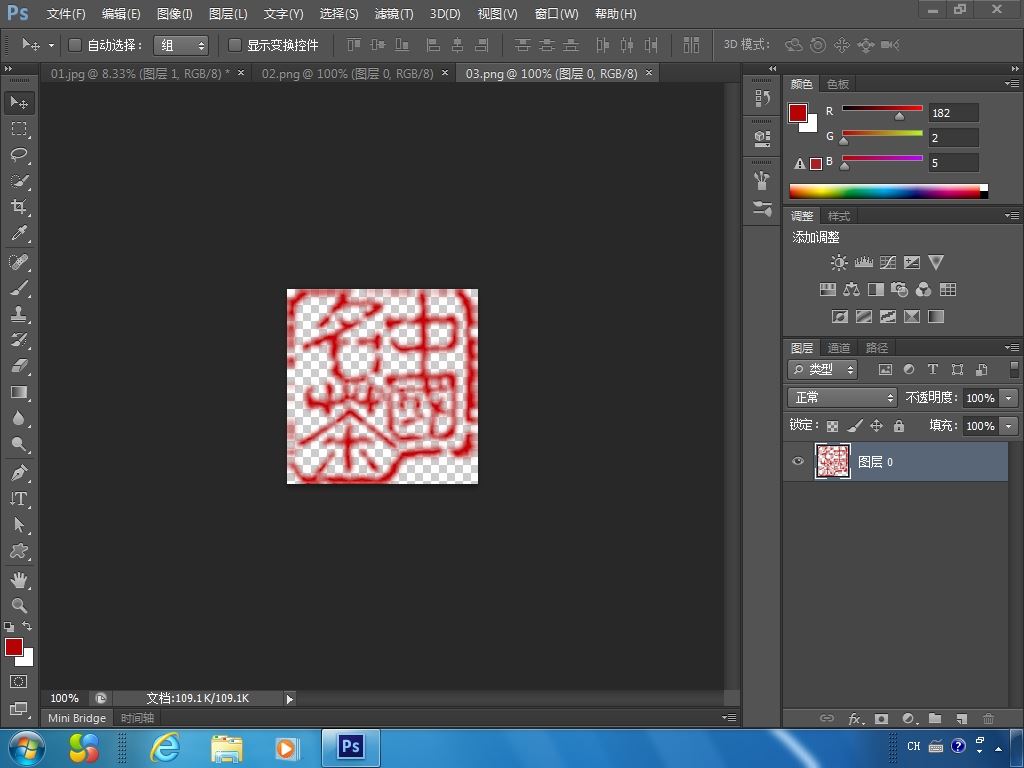Open the 滤镜(T) menu

[x=394, y=14]
